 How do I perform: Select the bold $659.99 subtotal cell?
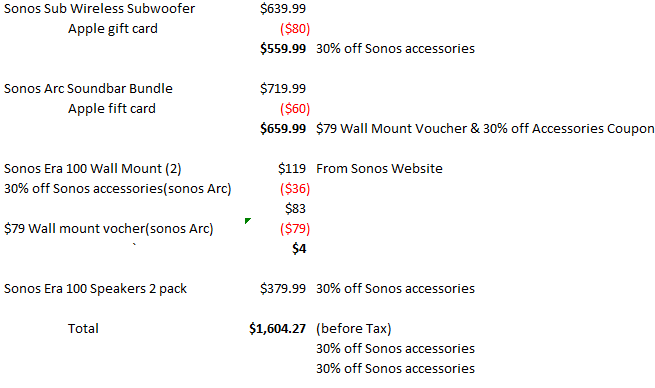283,129
